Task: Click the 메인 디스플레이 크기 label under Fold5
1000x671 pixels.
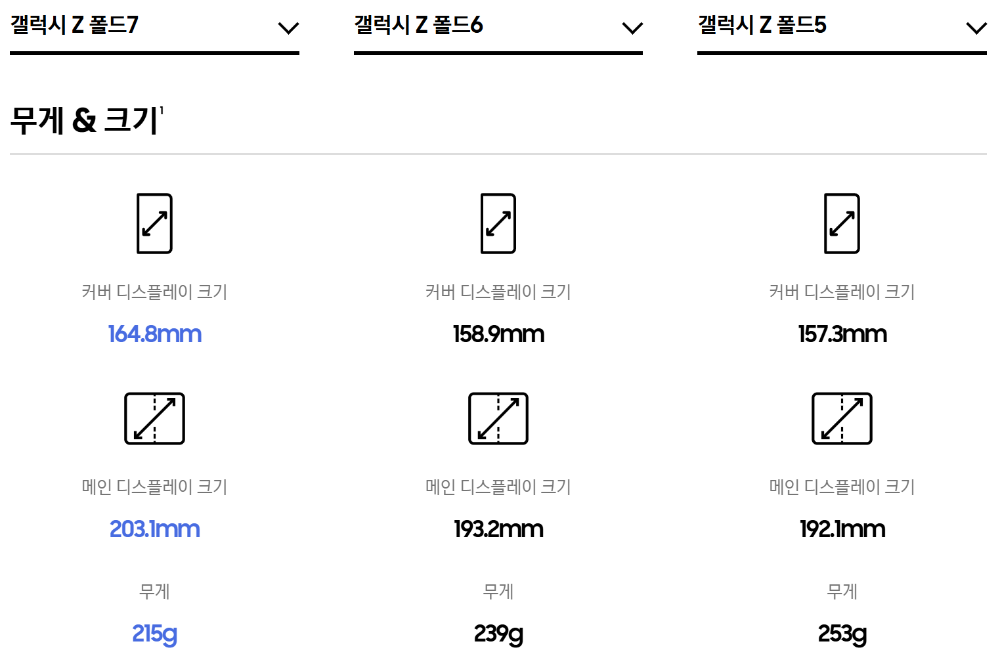Action: (842, 487)
